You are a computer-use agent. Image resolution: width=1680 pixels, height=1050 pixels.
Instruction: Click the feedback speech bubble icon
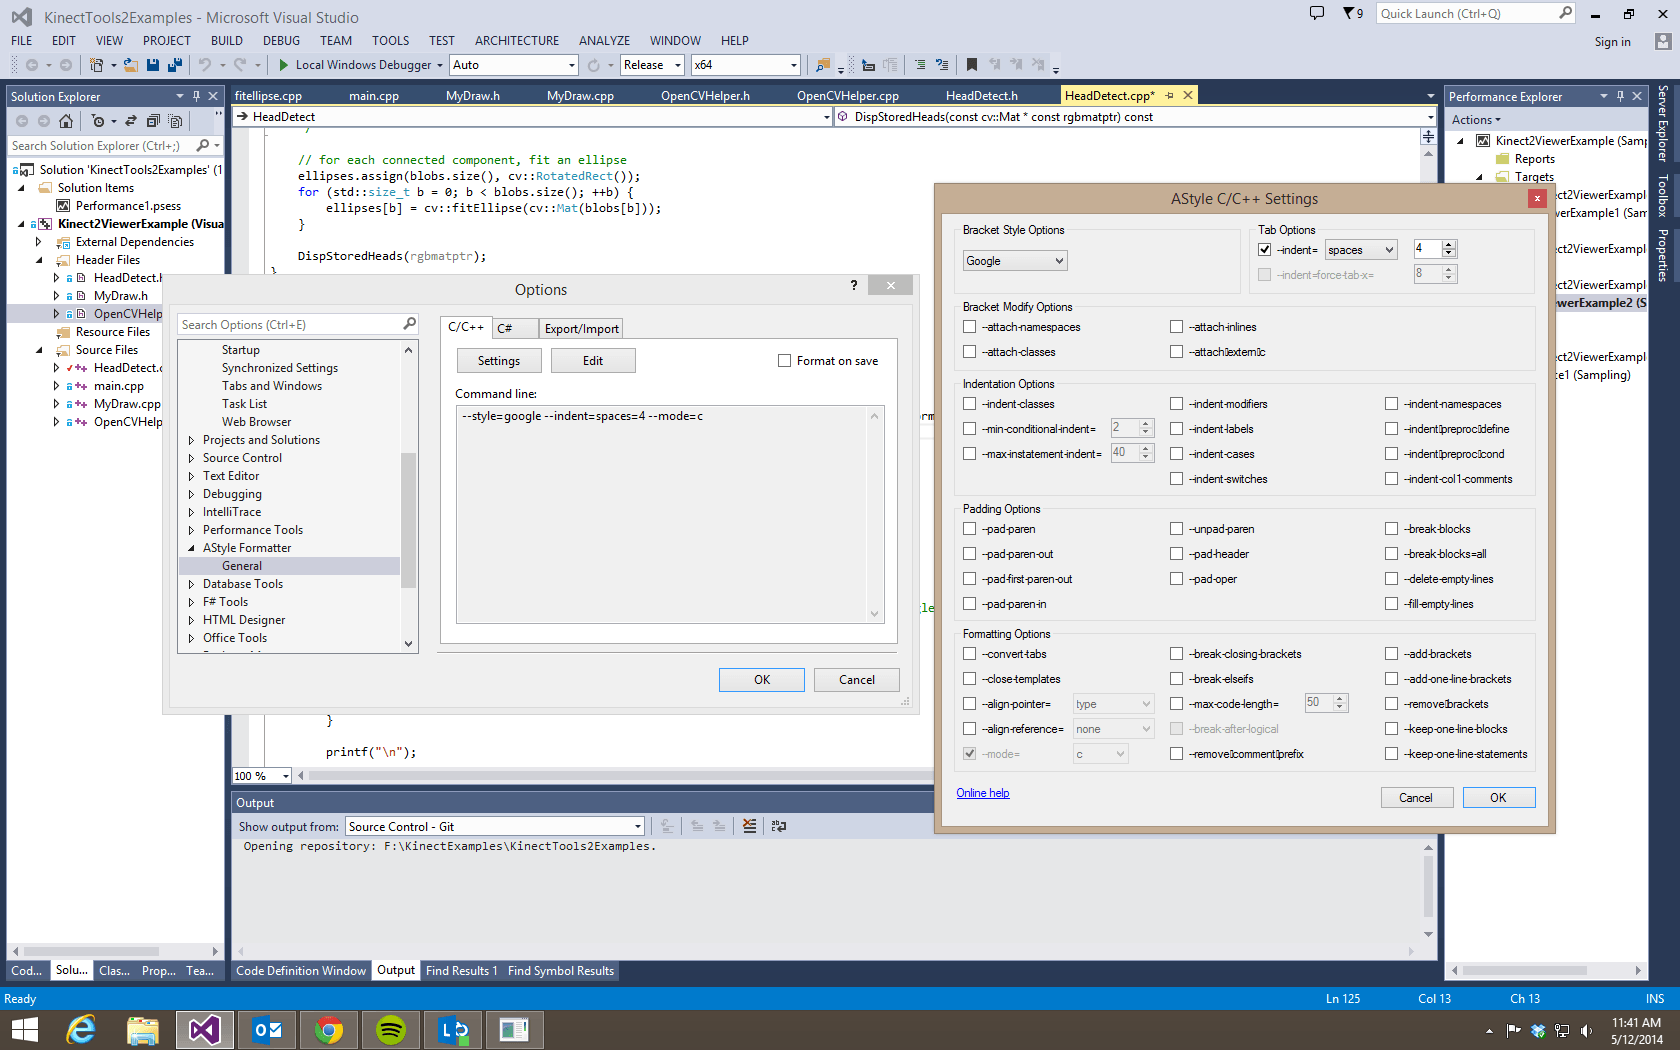(1317, 13)
